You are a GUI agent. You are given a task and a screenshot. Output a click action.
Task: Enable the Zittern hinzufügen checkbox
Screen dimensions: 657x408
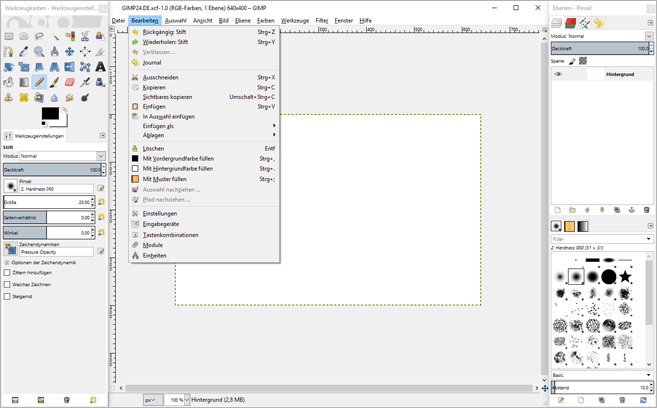[x=7, y=273]
